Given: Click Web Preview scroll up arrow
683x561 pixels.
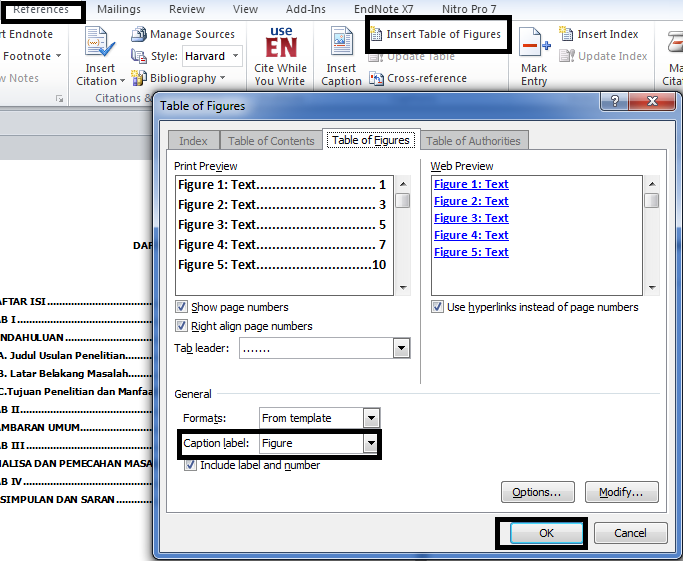Looking at the screenshot, I should (652, 184).
